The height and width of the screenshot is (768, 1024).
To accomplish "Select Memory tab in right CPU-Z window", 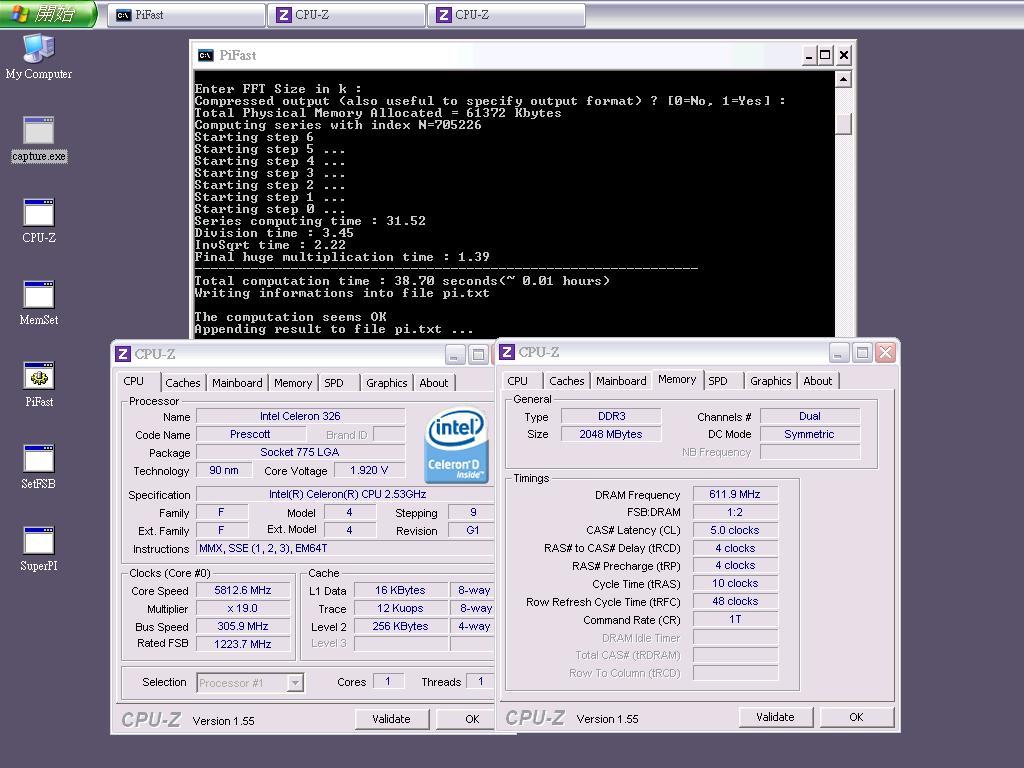I will click(677, 379).
